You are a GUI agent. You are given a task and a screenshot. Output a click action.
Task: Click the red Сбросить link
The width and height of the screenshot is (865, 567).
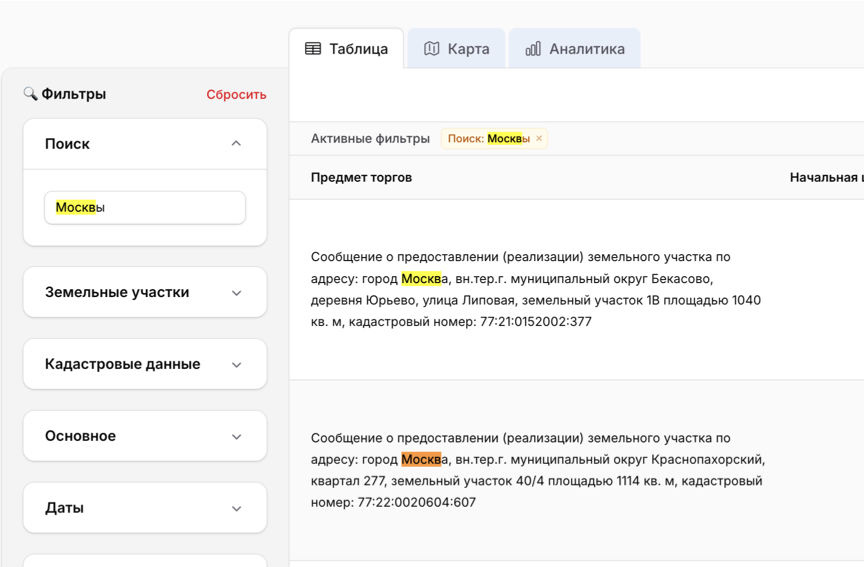pyautogui.click(x=236, y=95)
